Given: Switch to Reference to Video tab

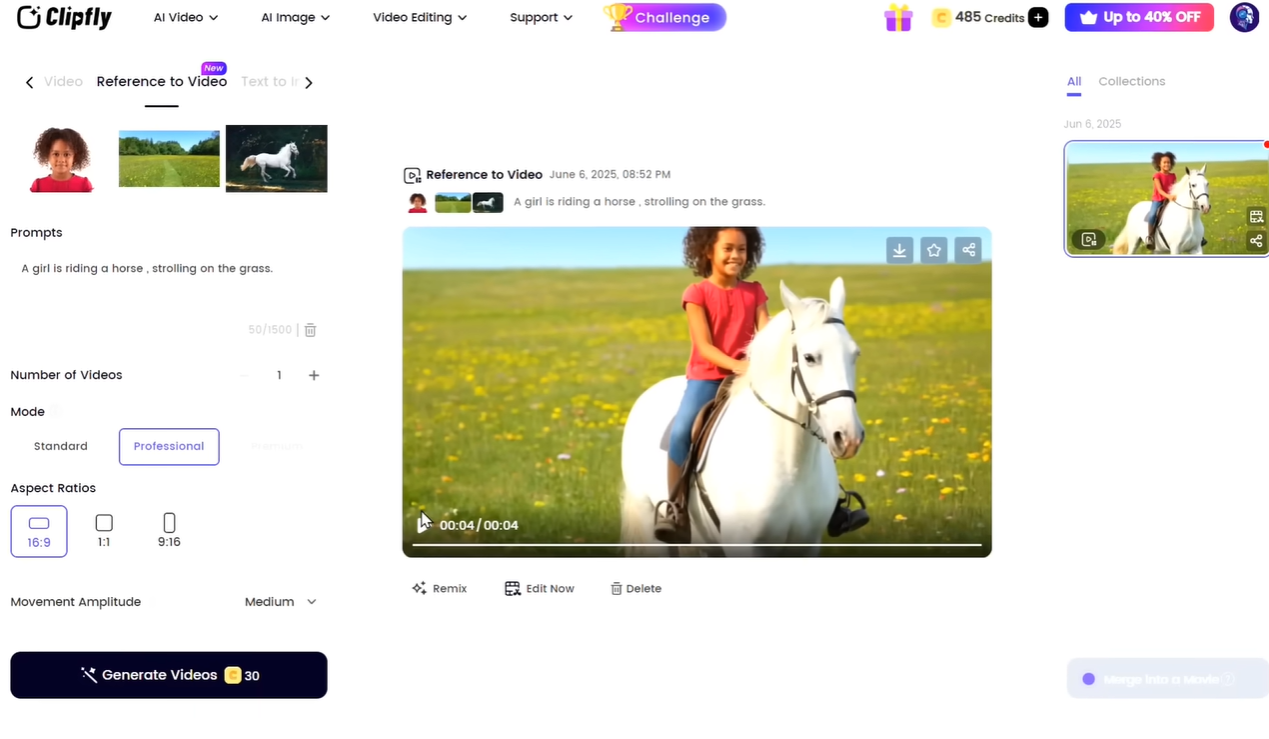Looking at the screenshot, I should [x=162, y=82].
